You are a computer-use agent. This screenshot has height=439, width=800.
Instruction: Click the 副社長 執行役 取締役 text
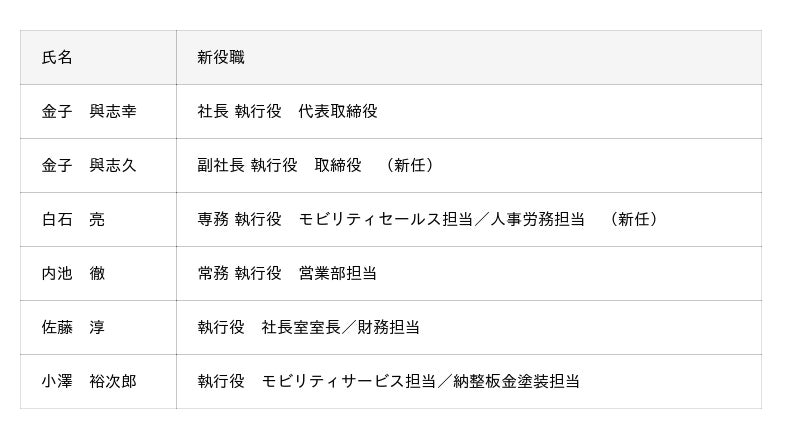pyautogui.click(x=279, y=166)
